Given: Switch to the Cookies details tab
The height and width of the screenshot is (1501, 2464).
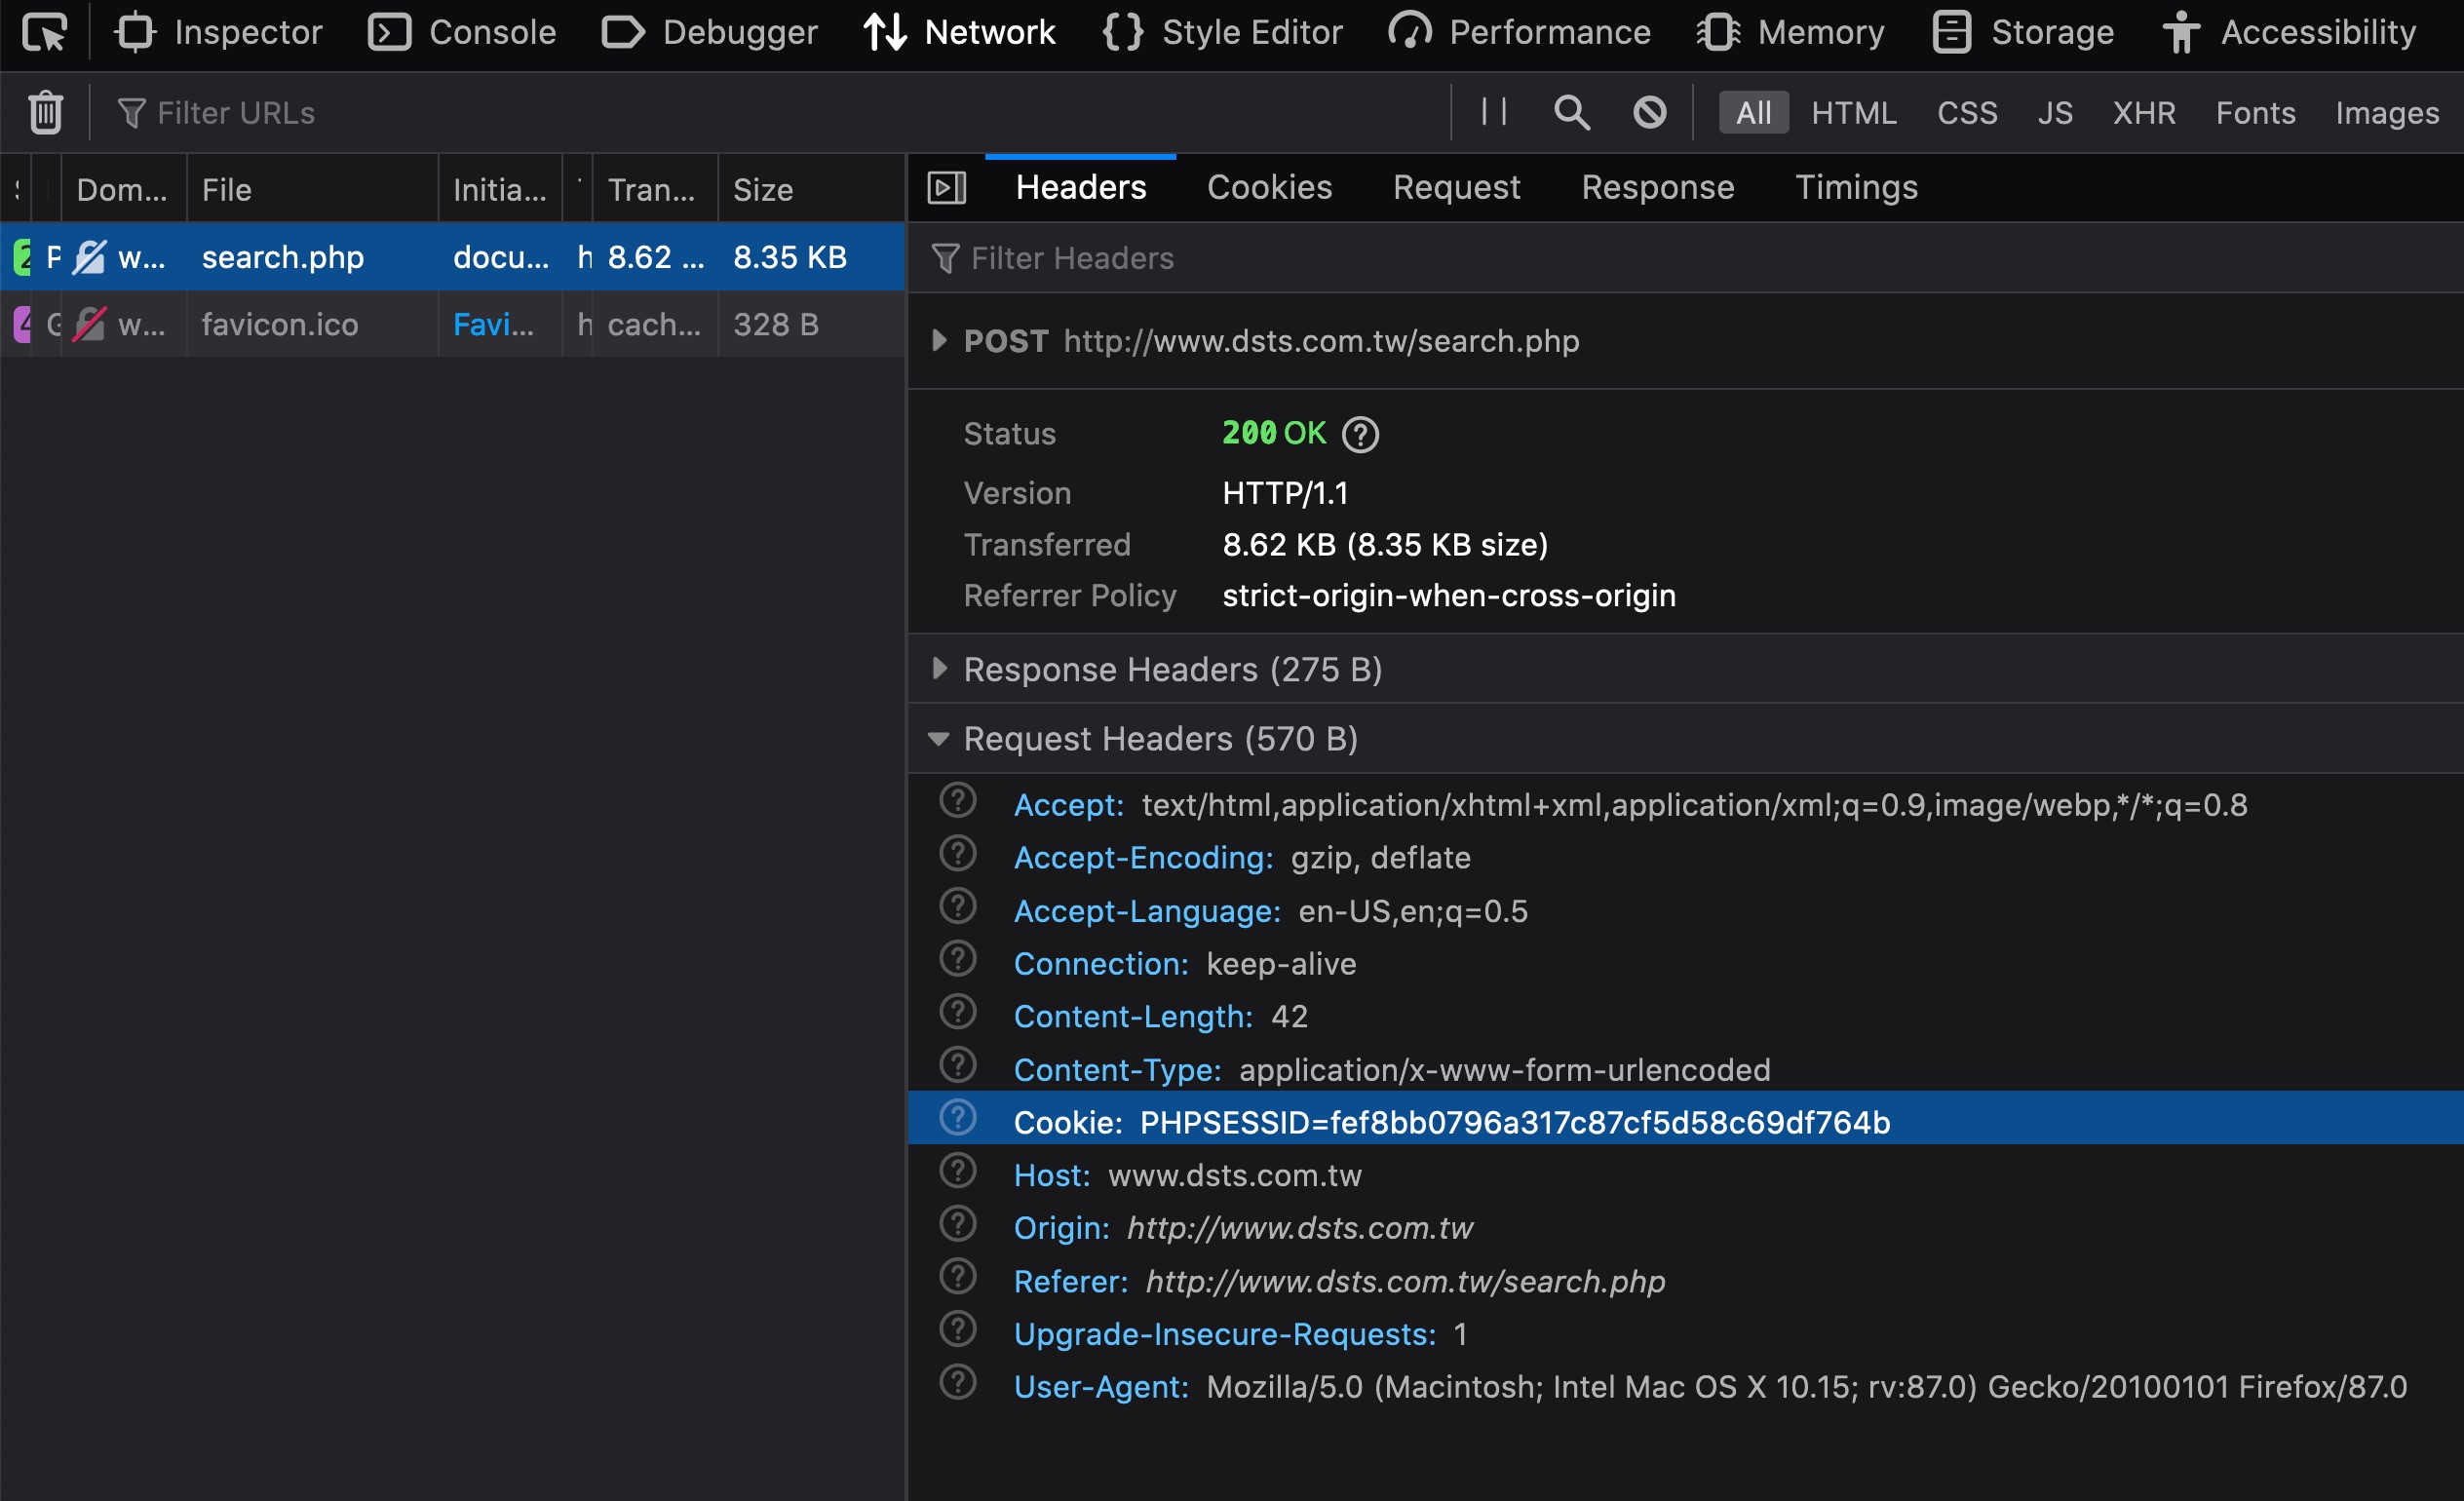Looking at the screenshot, I should pos(1269,188).
